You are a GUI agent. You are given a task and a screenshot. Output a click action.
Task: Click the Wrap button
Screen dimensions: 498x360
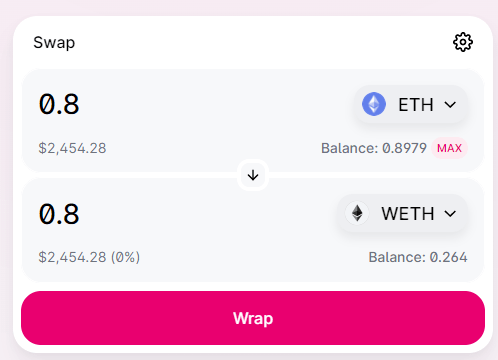coord(253,318)
